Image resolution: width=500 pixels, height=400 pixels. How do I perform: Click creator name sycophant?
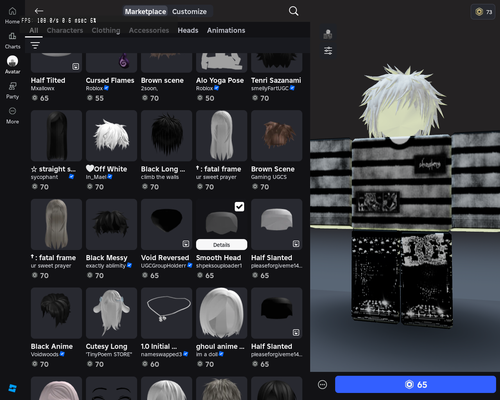(44, 177)
